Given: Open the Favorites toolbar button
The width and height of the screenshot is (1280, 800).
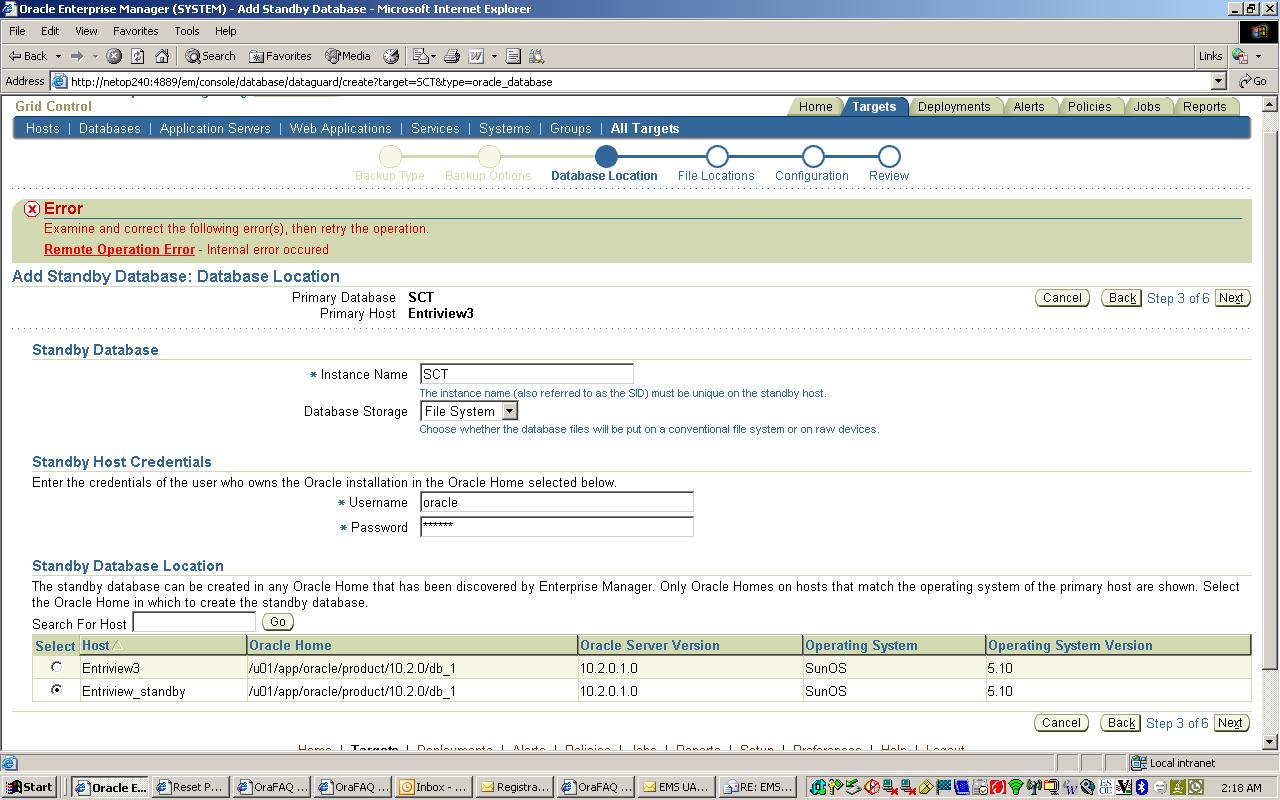Looking at the screenshot, I should 280,56.
